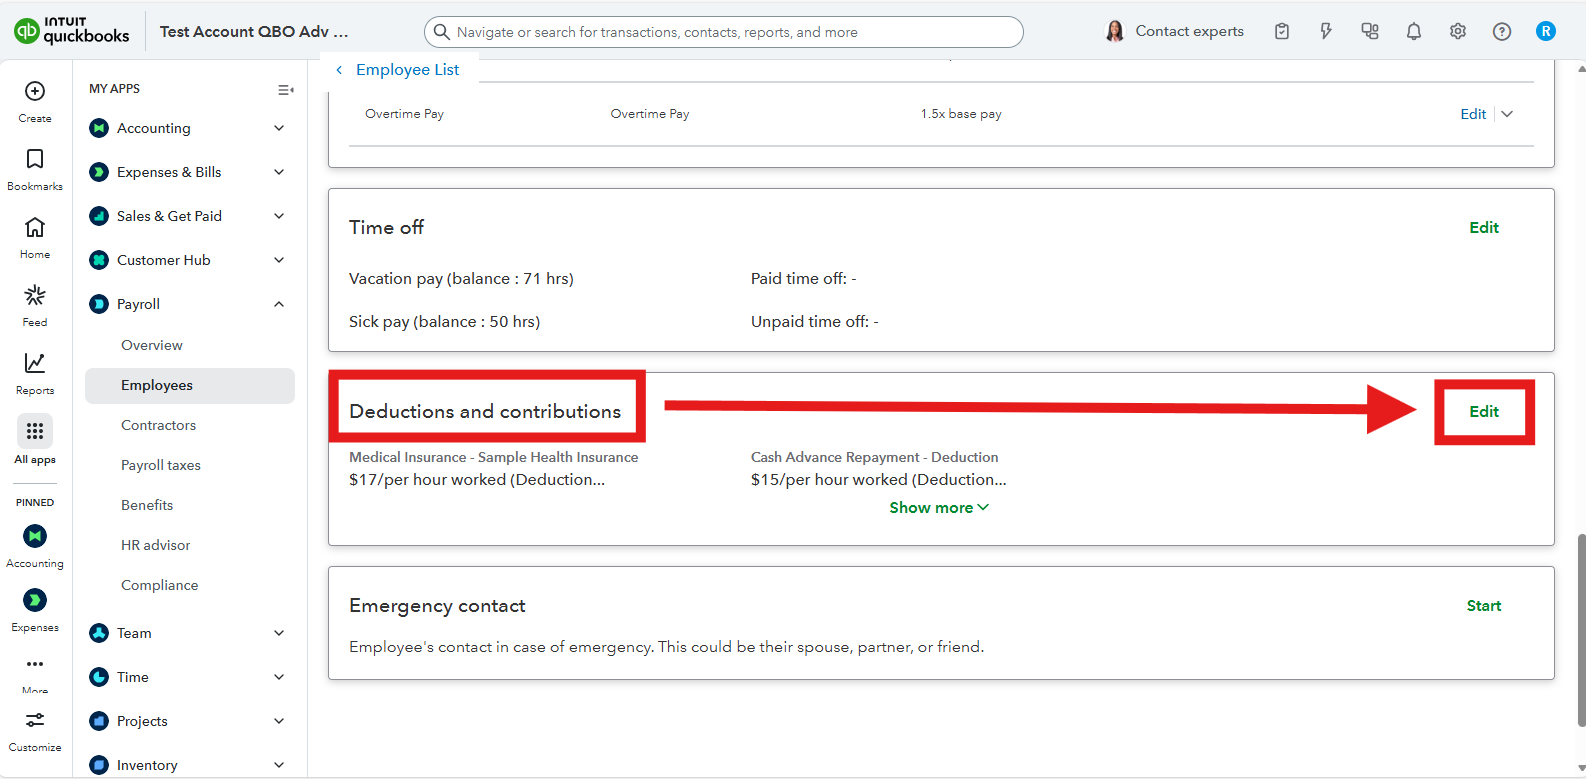Open All apps grid icon
Screen dimensions: 1586x779
tap(35, 432)
